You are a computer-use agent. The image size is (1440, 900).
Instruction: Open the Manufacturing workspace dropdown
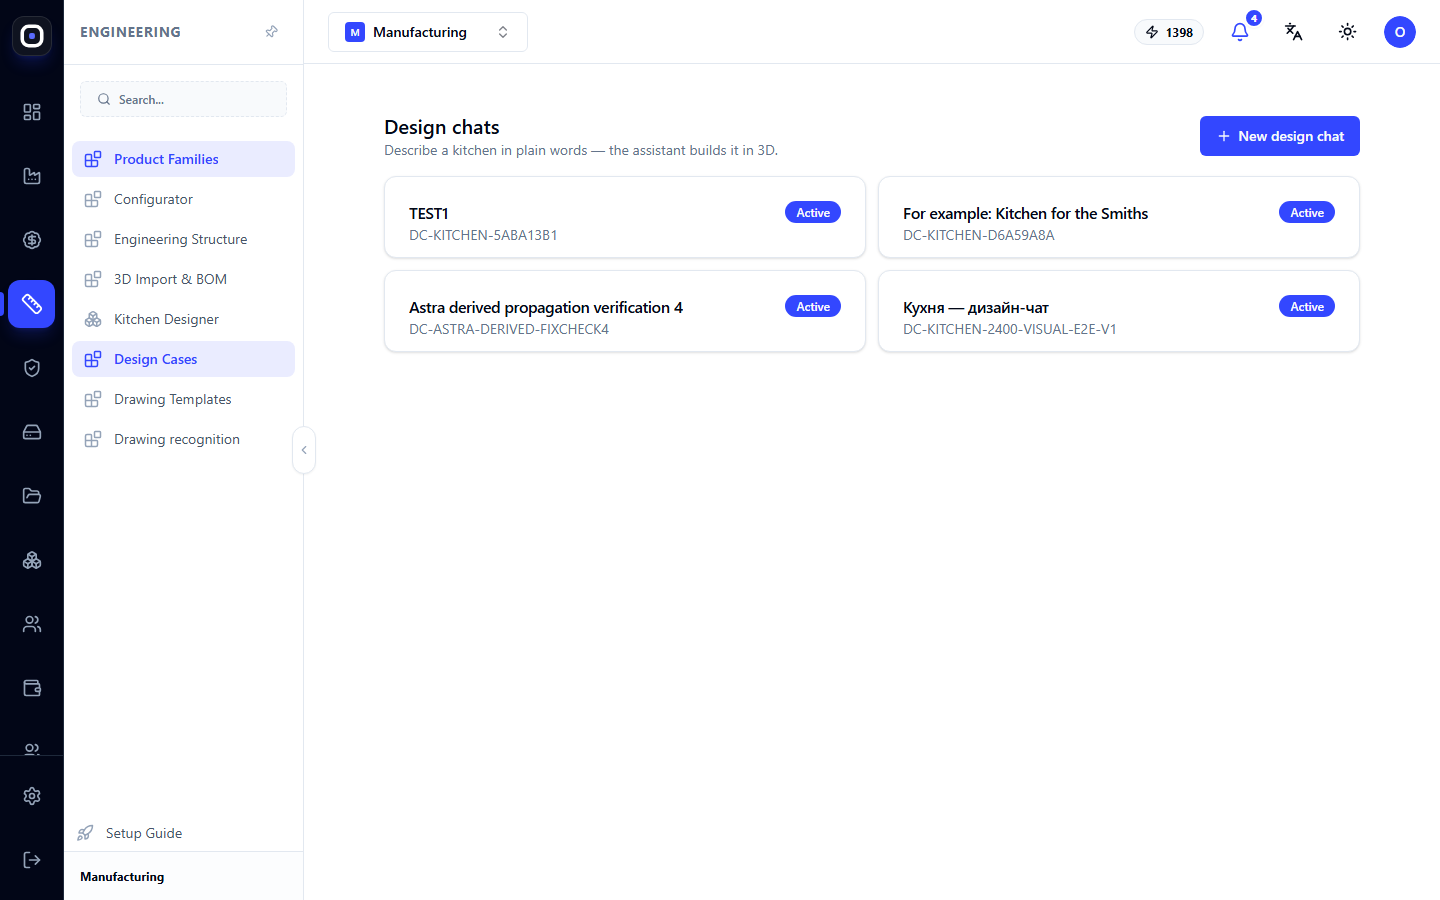[x=428, y=32]
